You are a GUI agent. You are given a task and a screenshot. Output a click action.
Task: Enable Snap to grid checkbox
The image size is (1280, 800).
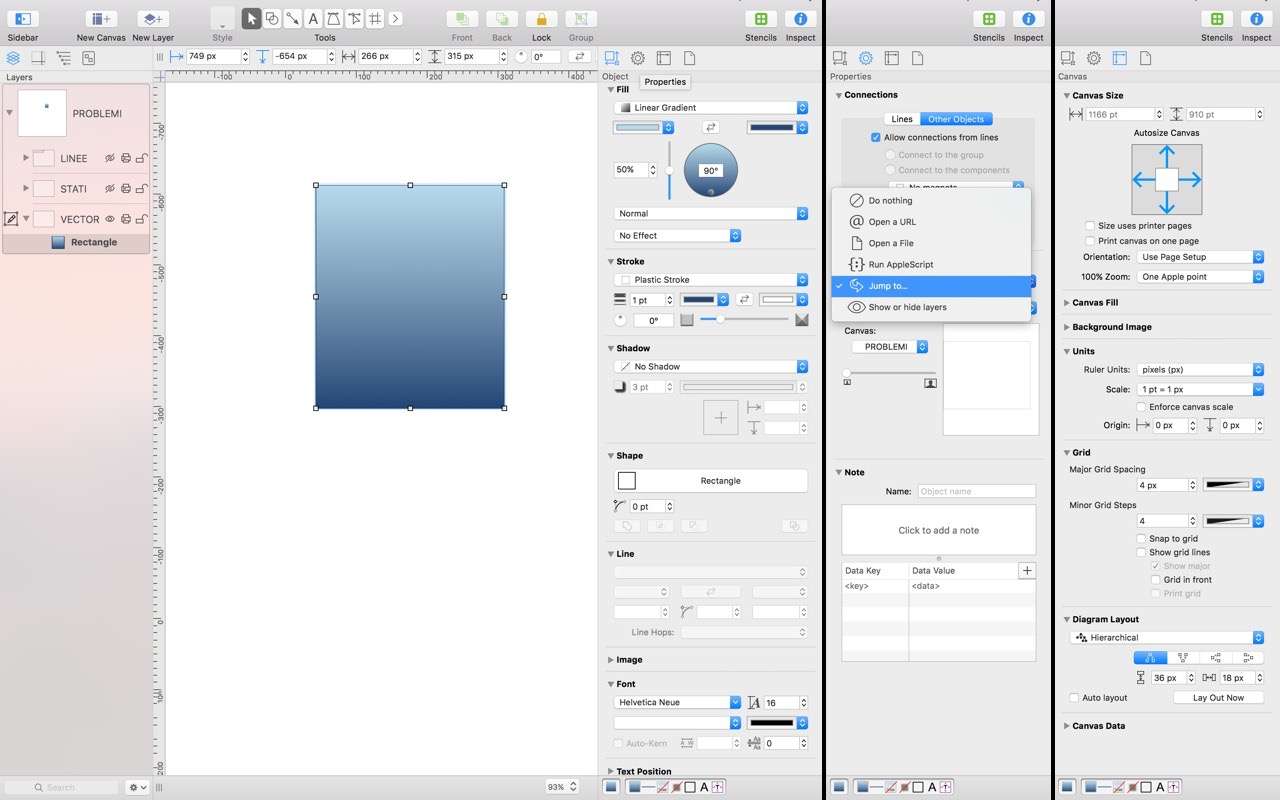(1141, 539)
